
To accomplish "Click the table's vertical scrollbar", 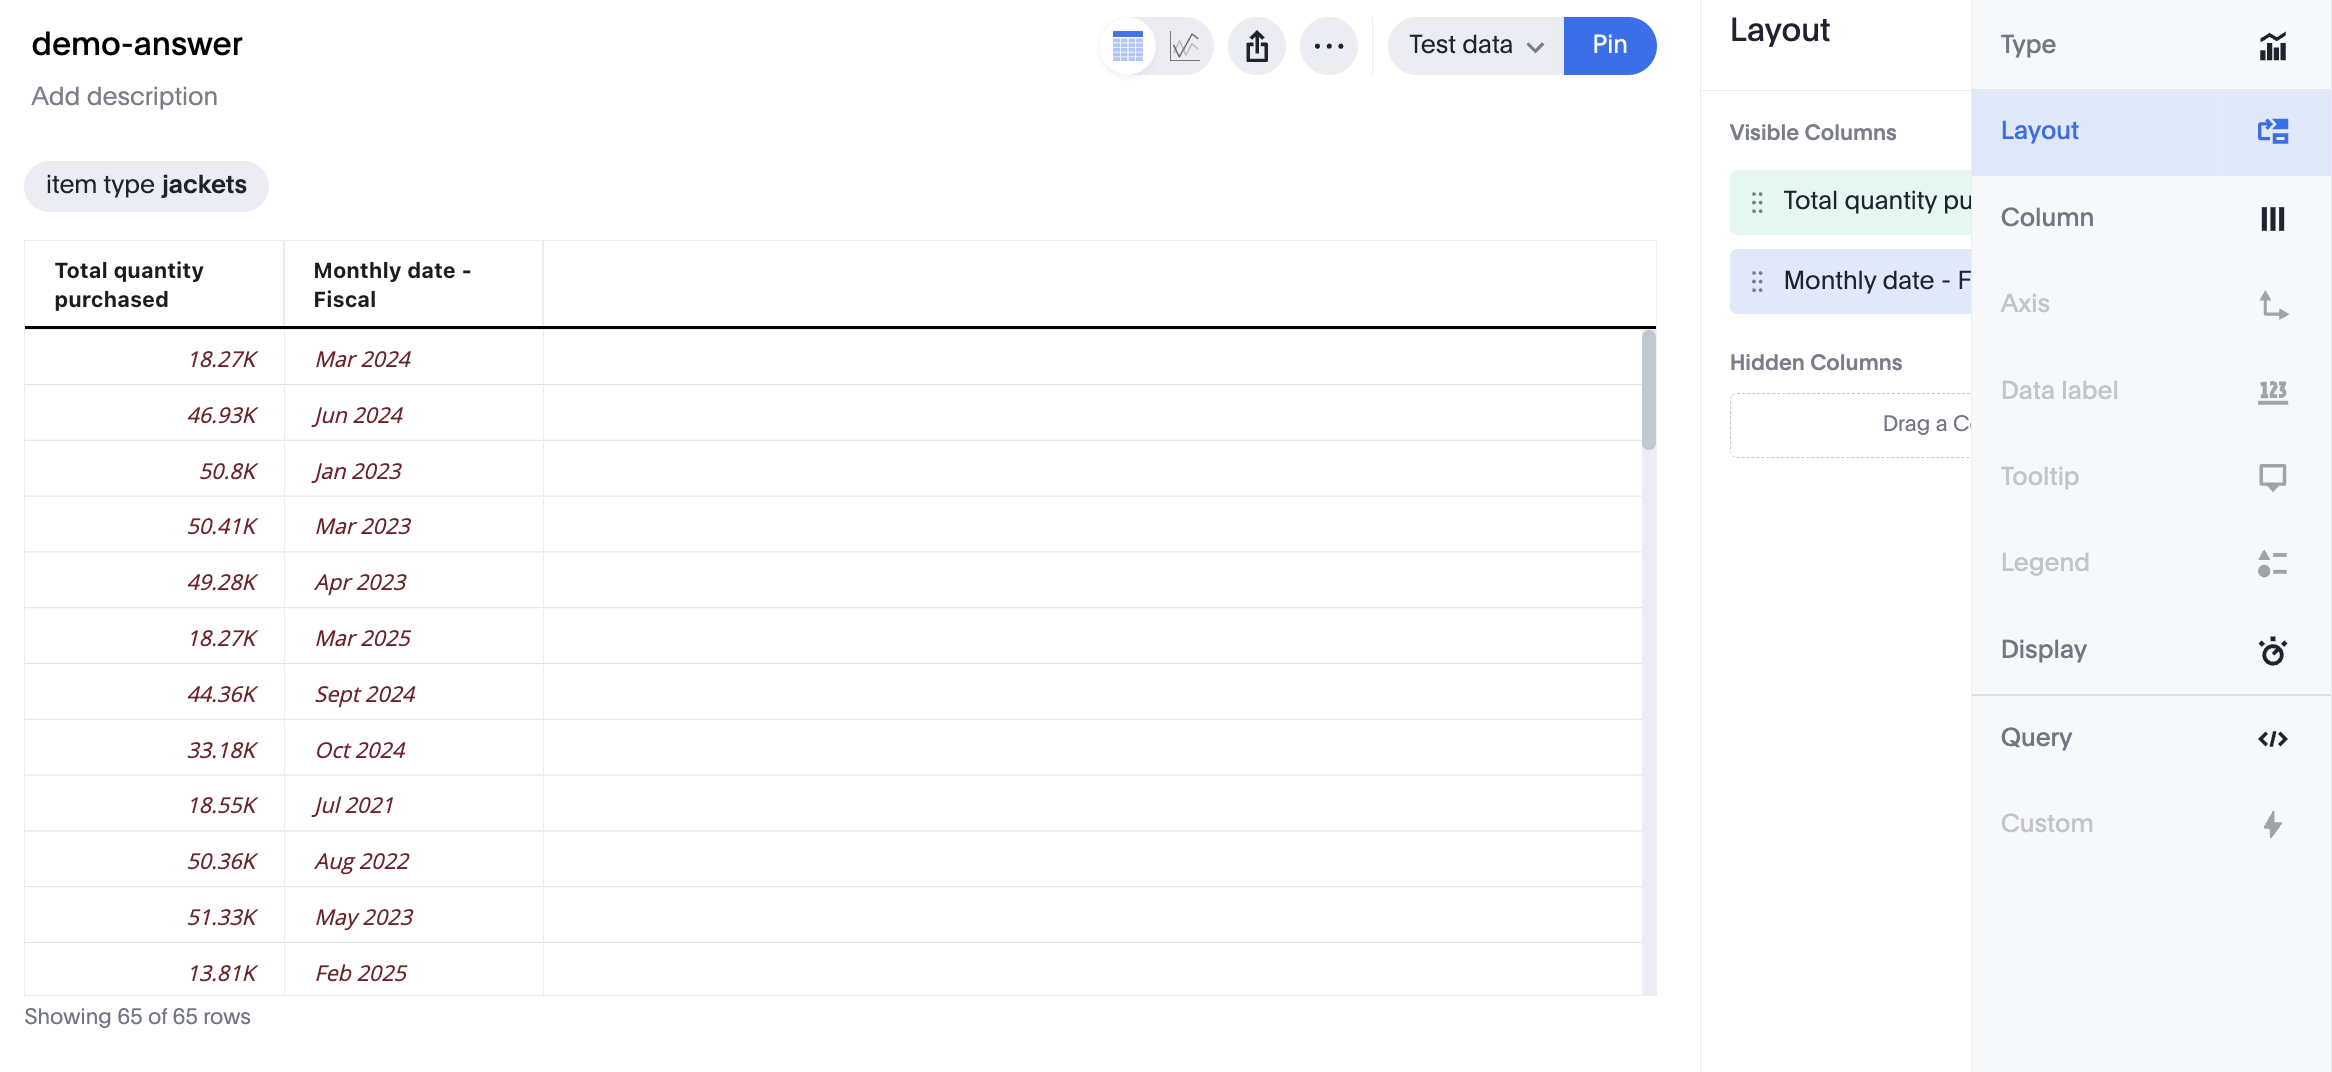I will (x=1648, y=390).
